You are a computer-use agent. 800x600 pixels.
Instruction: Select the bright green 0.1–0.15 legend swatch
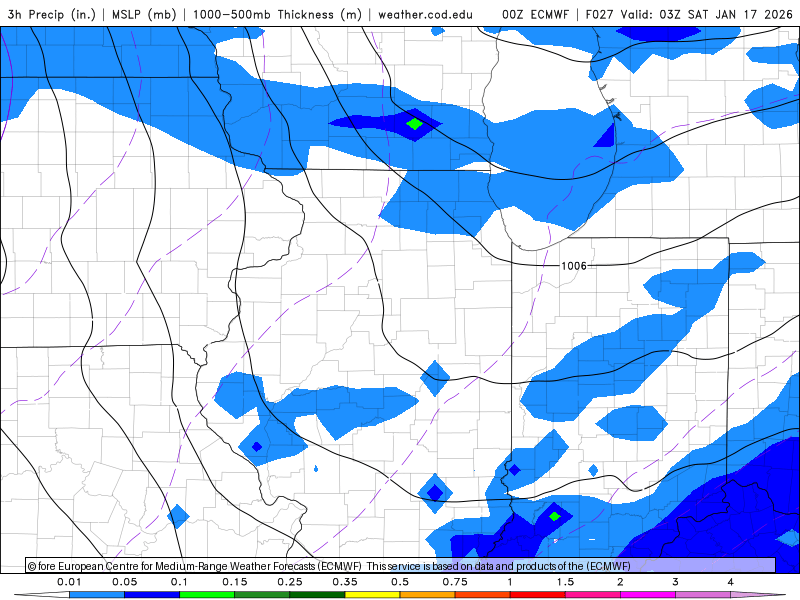pos(207,595)
